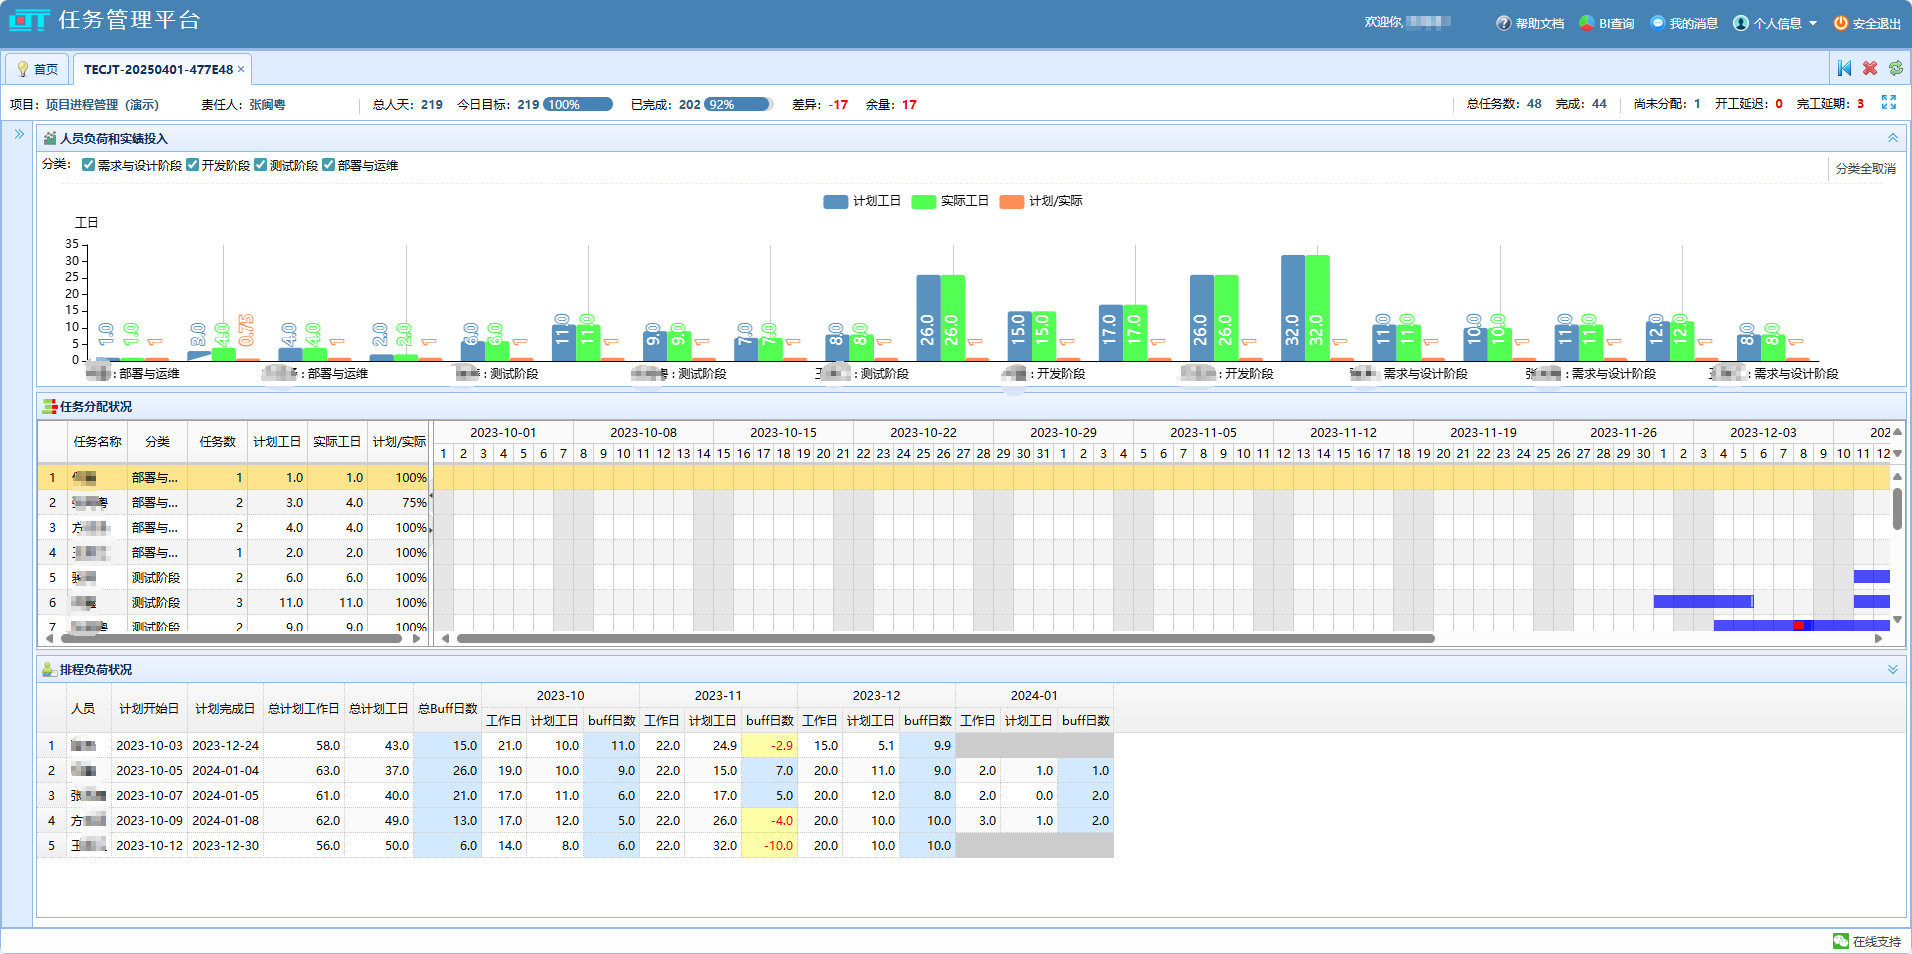Viewport: 1912px width, 954px height.
Task: Toggle the 测试阶段 checkbox
Action: tap(261, 165)
